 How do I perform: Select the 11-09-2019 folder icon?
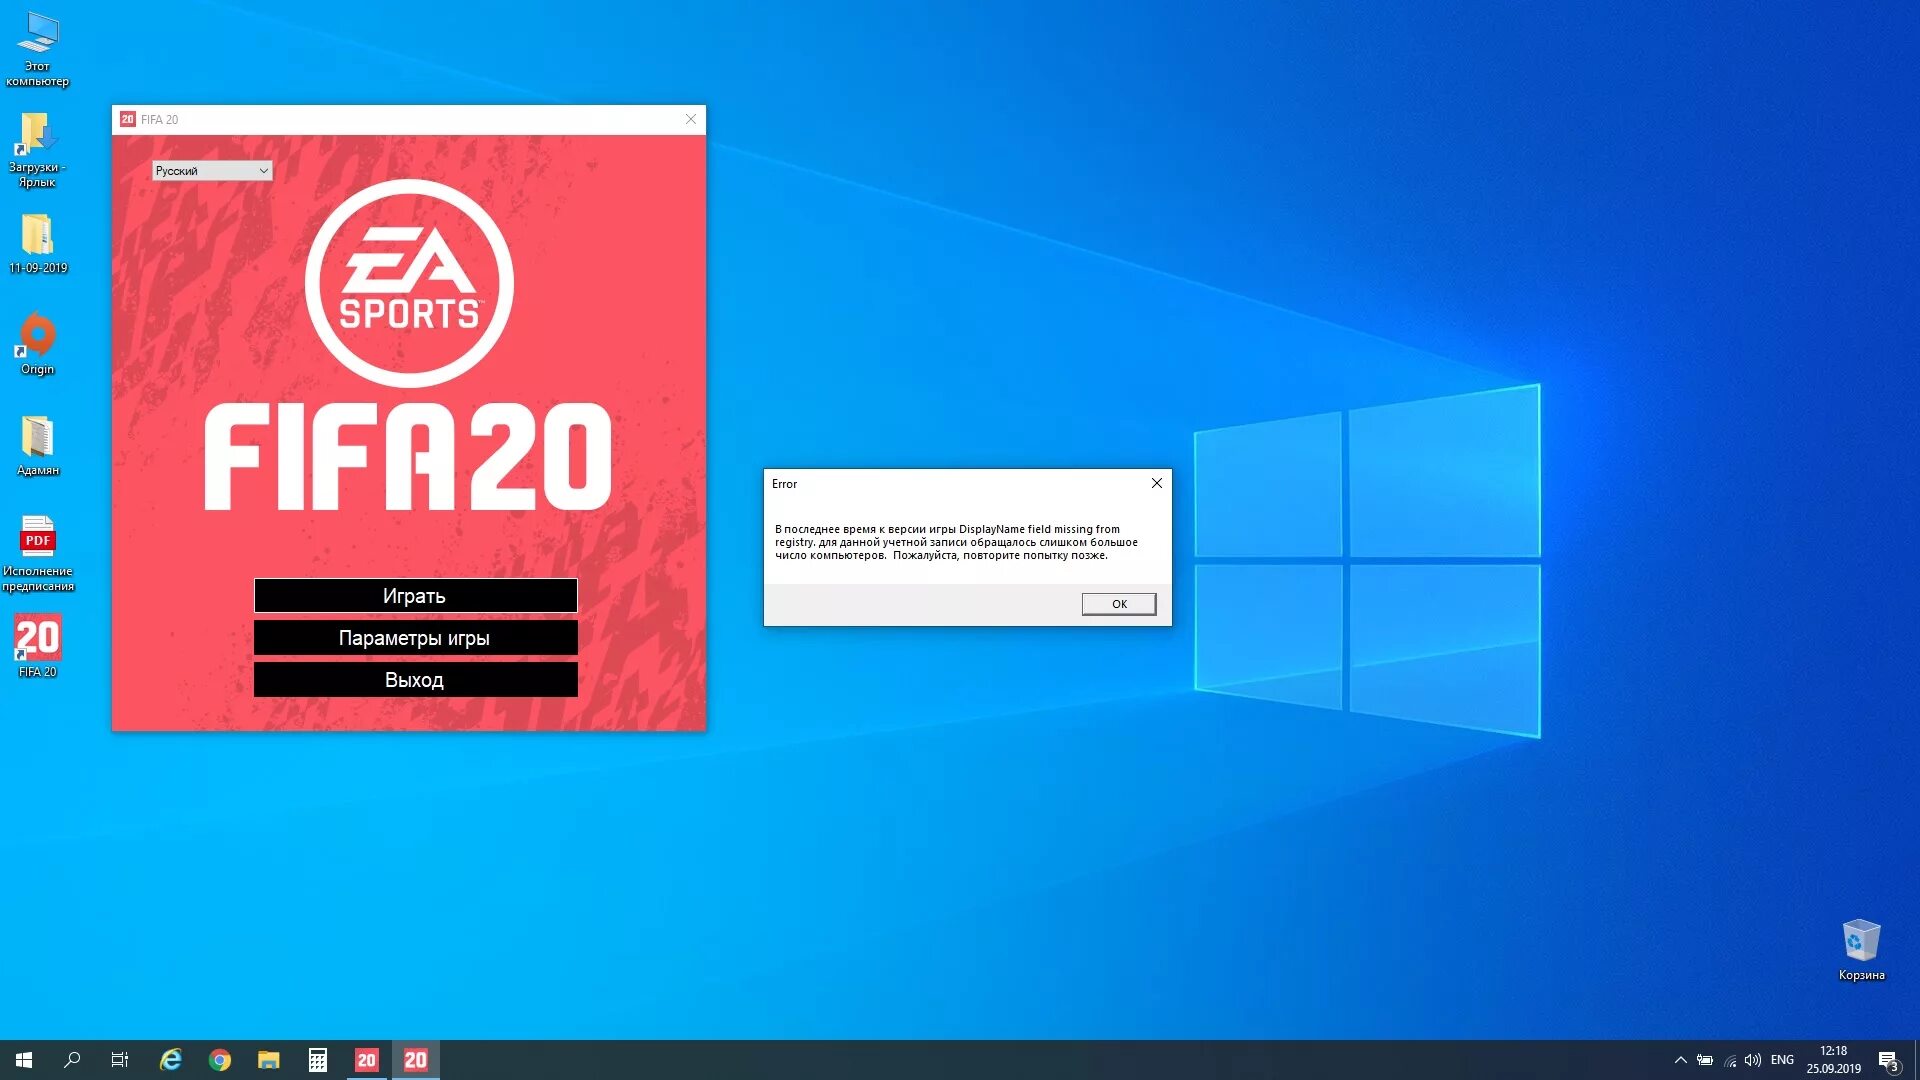[38, 245]
